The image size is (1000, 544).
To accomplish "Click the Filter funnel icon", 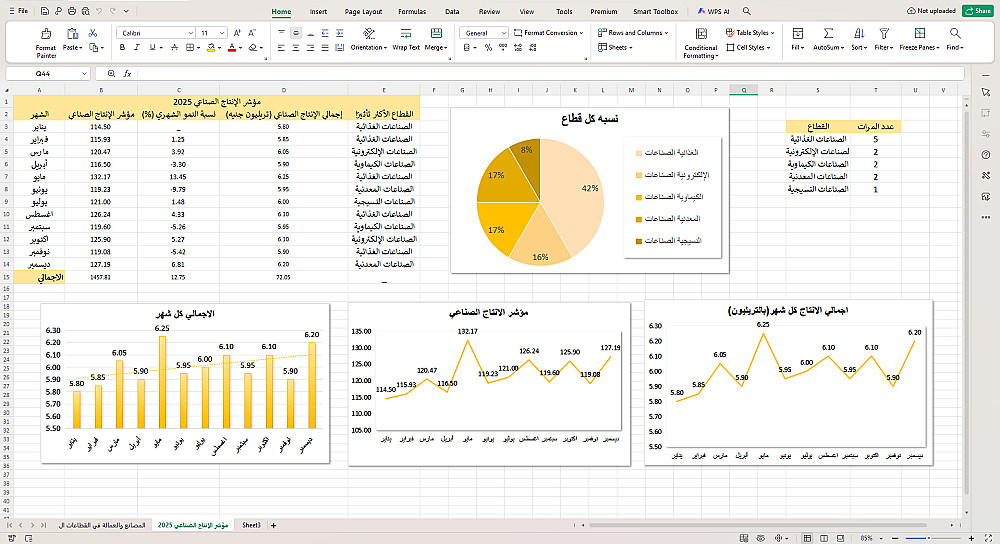I will (x=883, y=35).
